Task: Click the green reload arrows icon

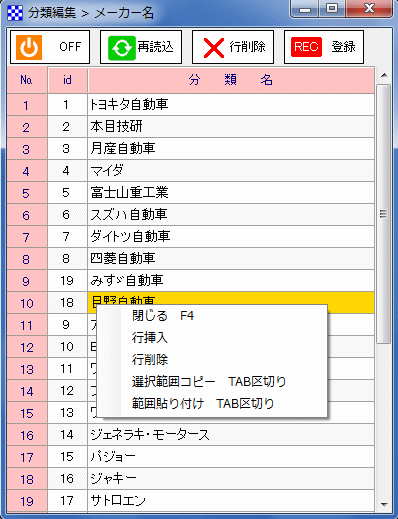Action: pos(122,48)
